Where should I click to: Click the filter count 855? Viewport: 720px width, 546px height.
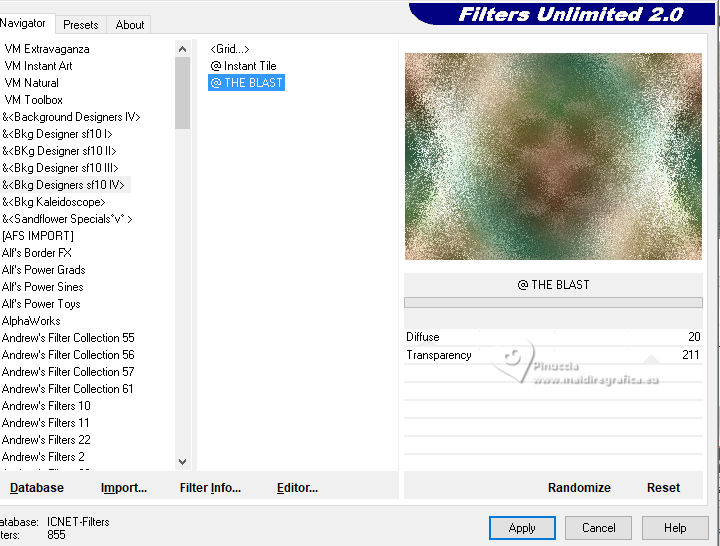[x=56, y=535]
